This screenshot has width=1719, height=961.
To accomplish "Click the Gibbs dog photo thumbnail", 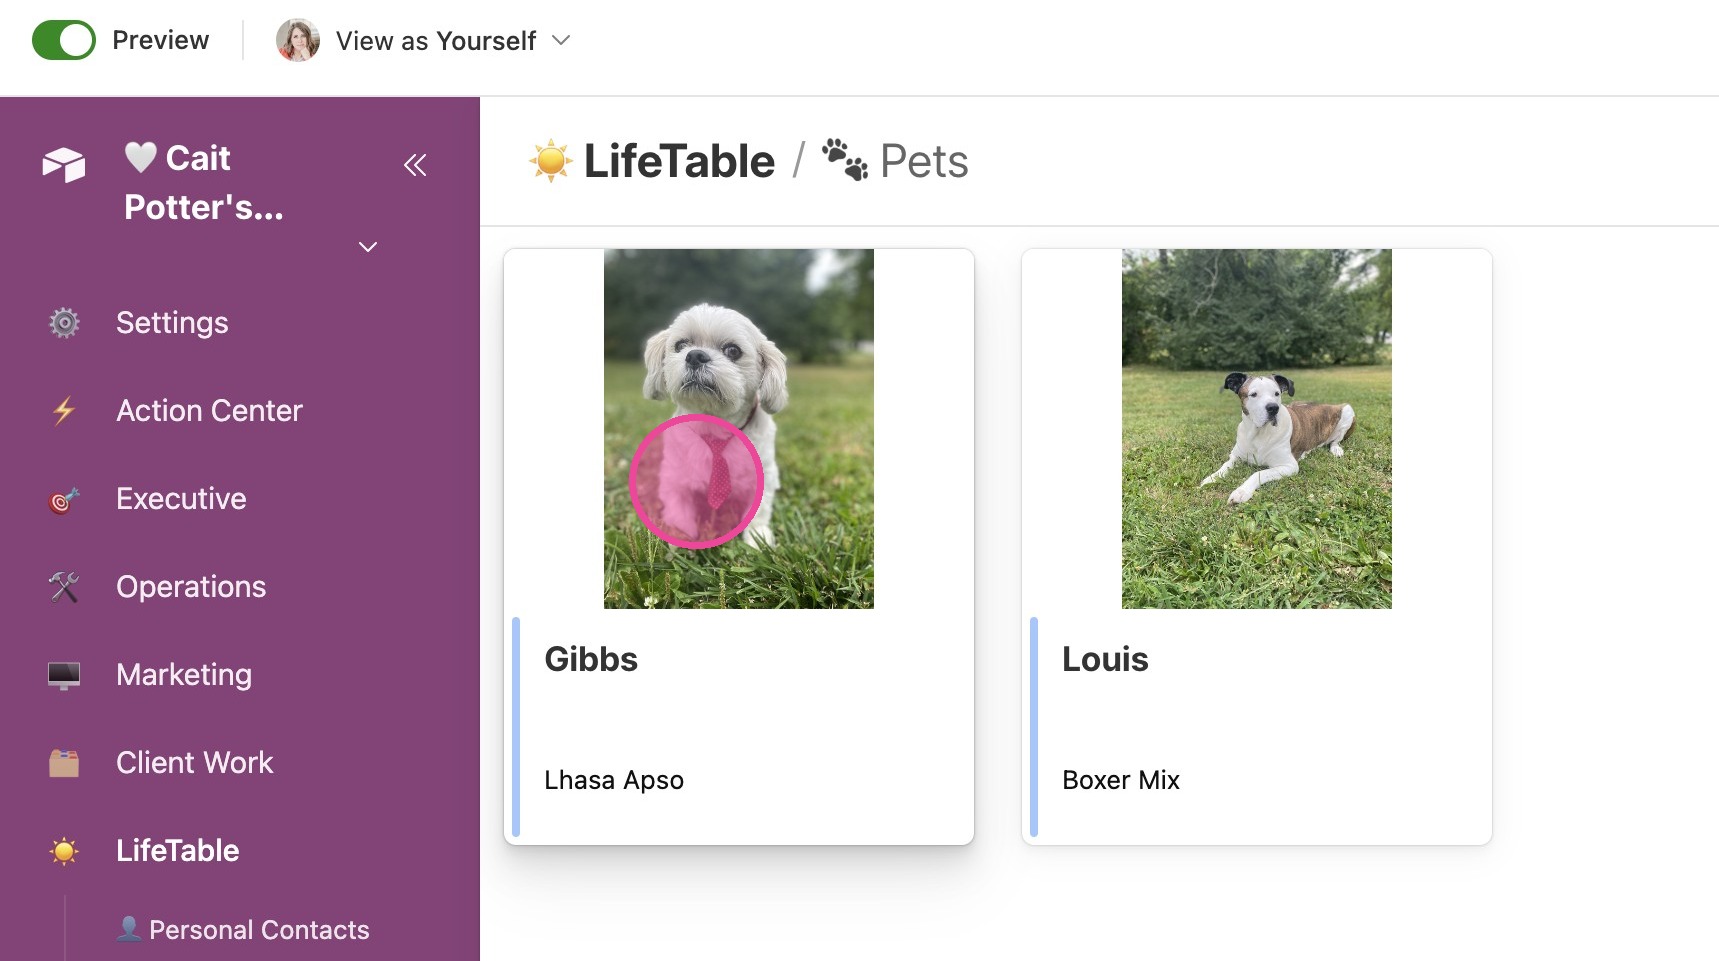I will tap(739, 429).
